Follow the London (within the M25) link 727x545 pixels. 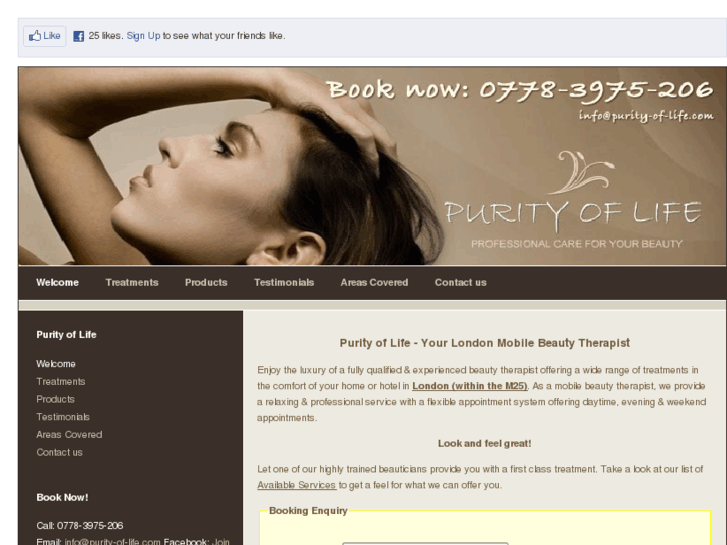[470, 386]
